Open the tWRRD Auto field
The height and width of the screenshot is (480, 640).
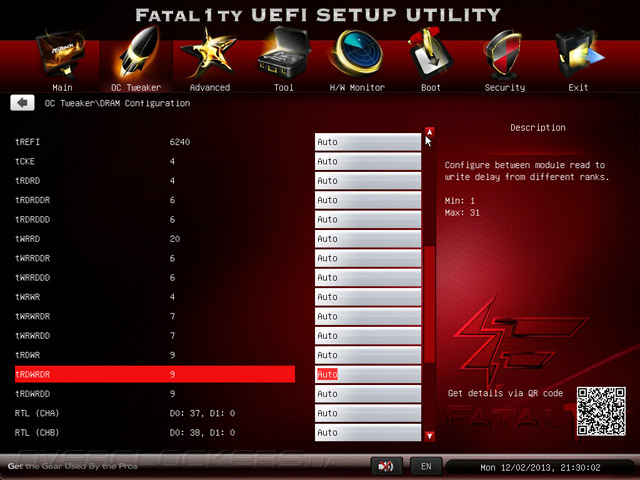coord(368,239)
